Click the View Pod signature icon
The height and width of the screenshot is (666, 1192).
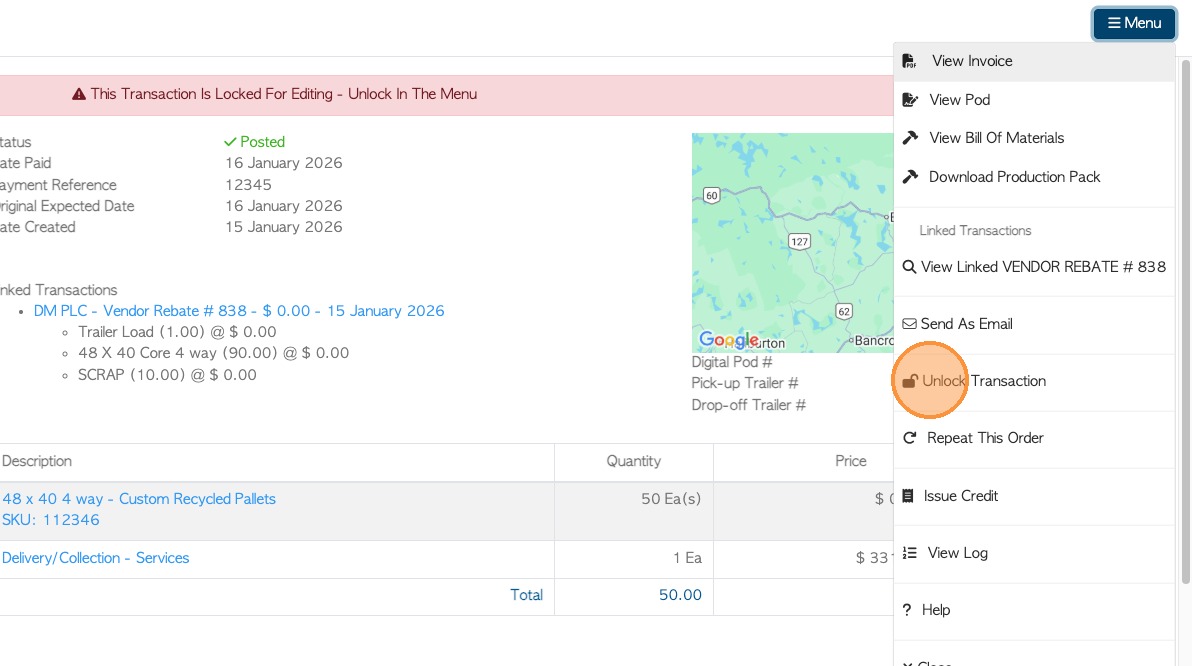[x=910, y=100]
